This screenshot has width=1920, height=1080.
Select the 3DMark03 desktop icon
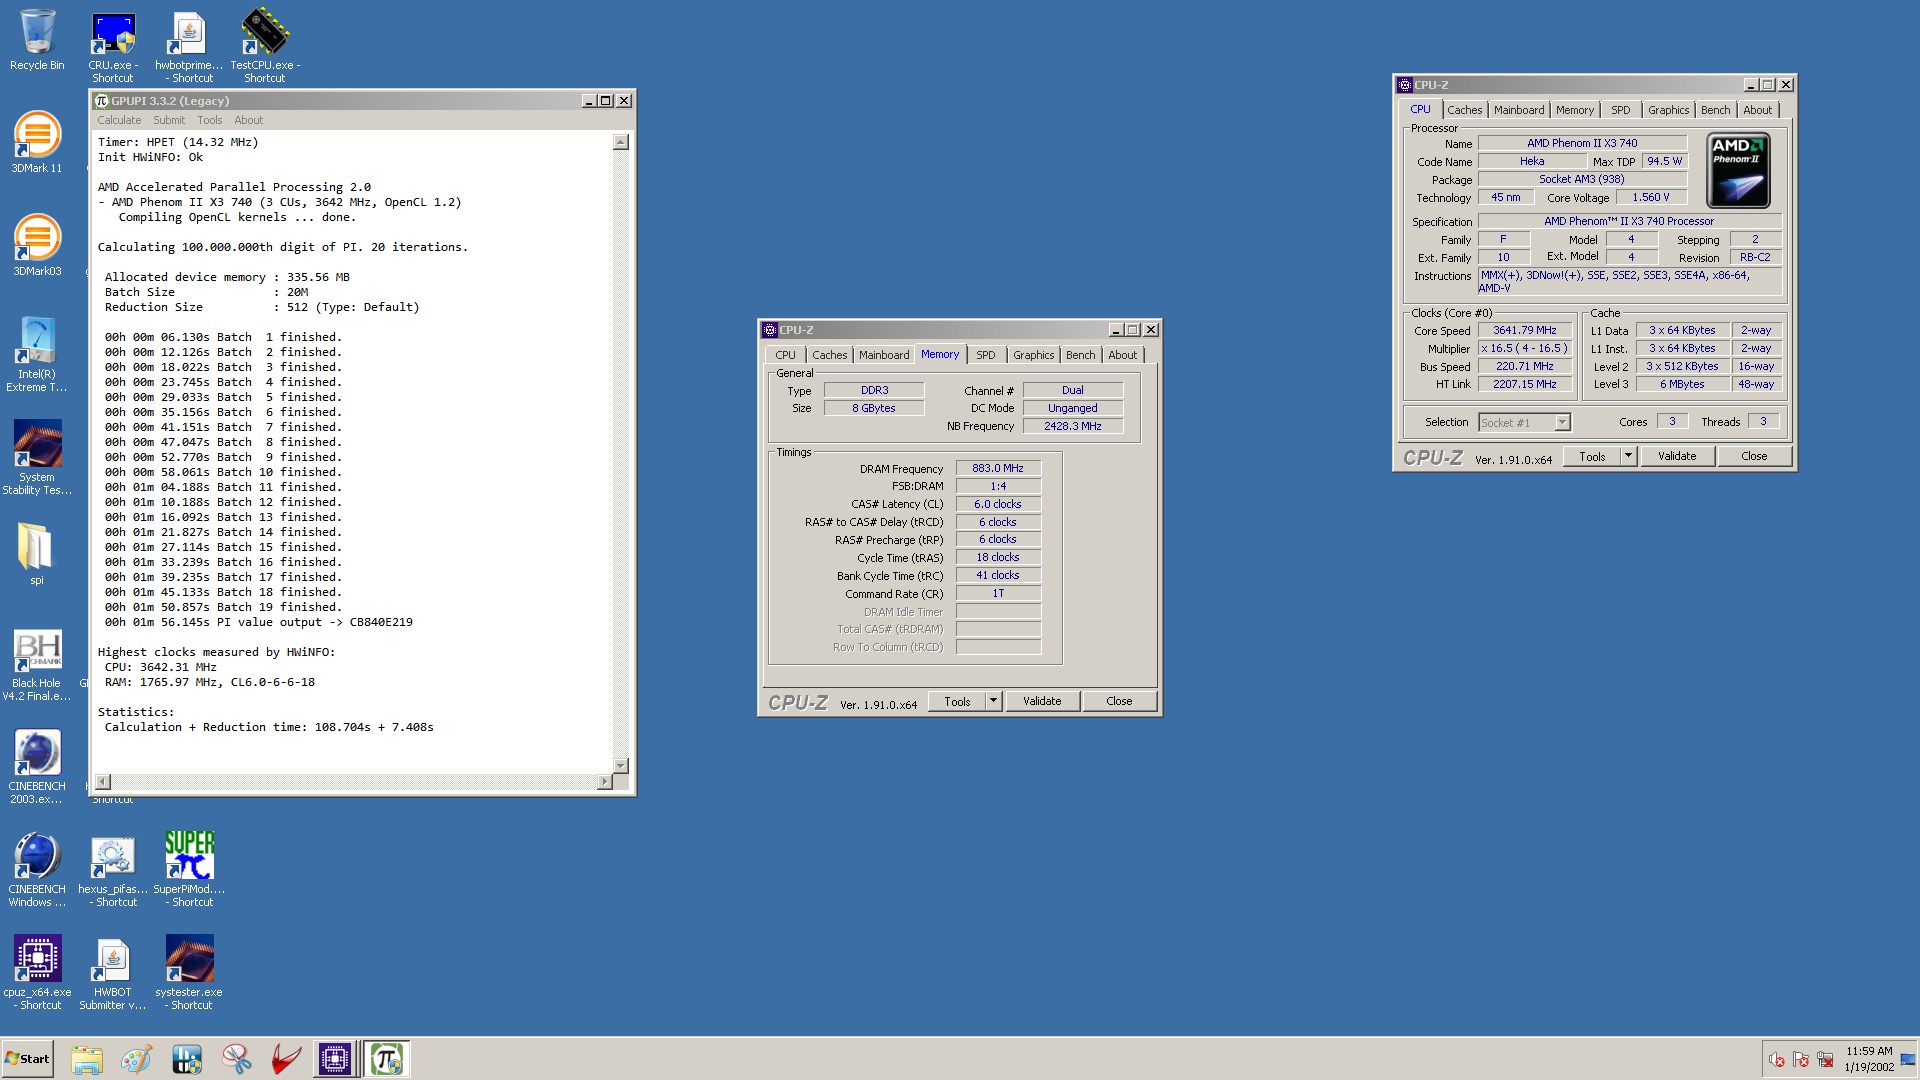click(37, 245)
